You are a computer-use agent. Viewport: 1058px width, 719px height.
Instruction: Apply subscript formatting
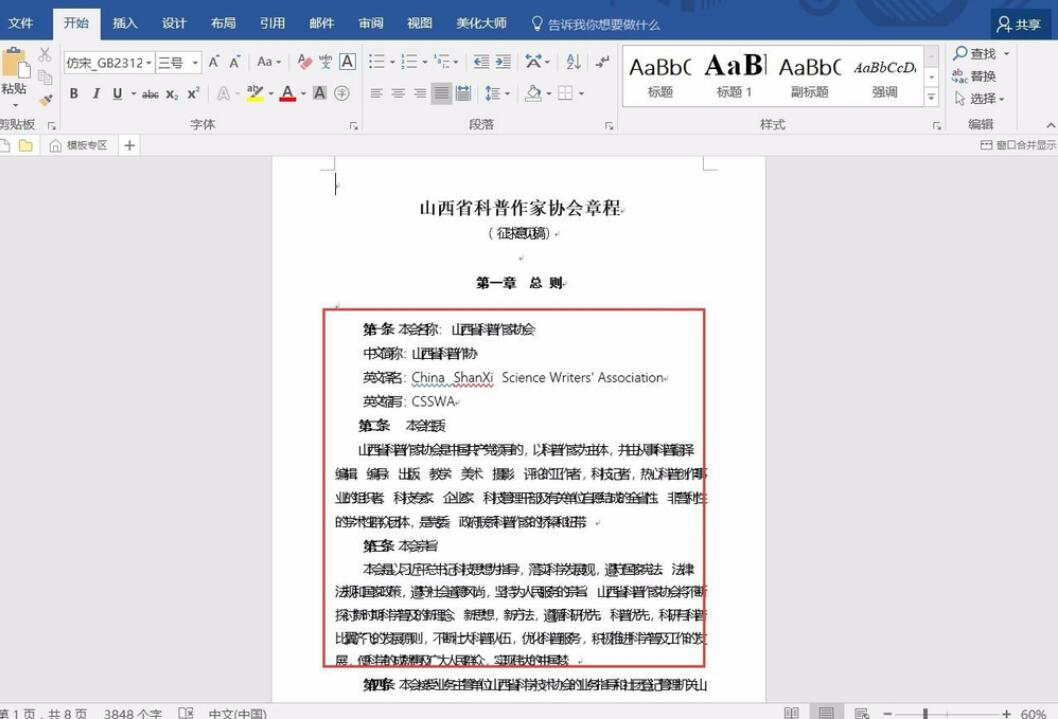(172, 94)
